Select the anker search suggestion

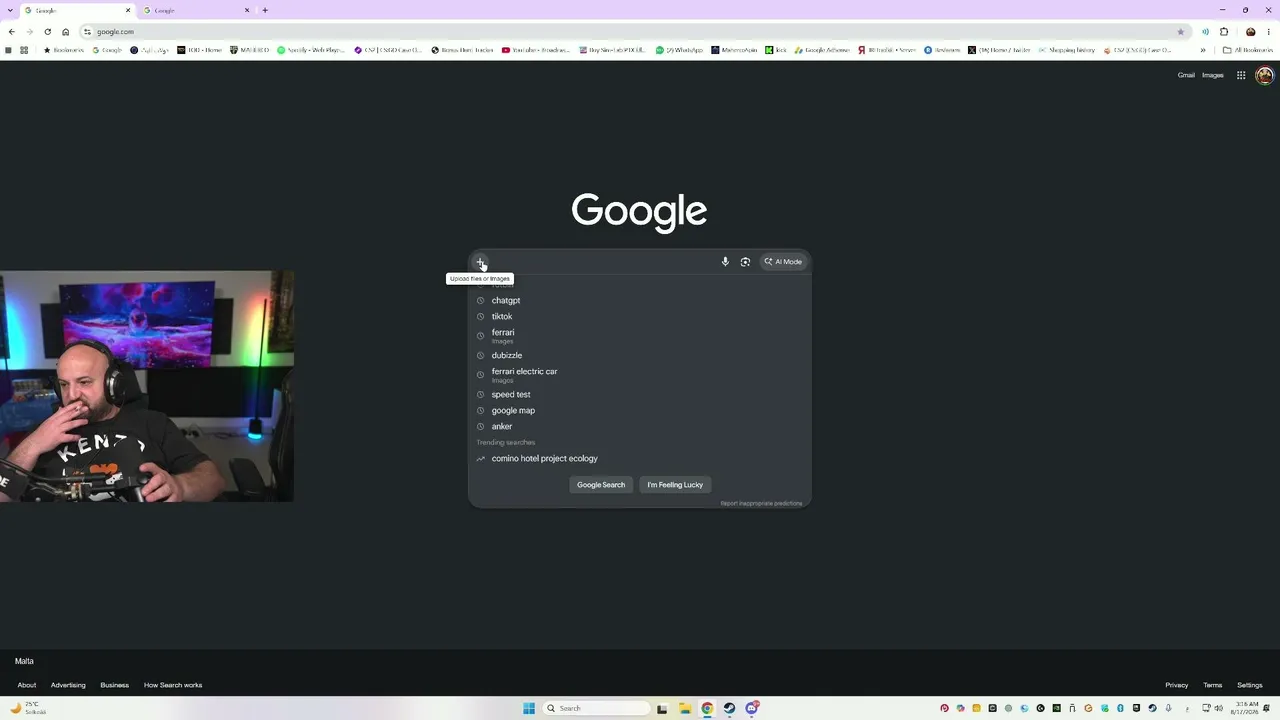point(640,426)
